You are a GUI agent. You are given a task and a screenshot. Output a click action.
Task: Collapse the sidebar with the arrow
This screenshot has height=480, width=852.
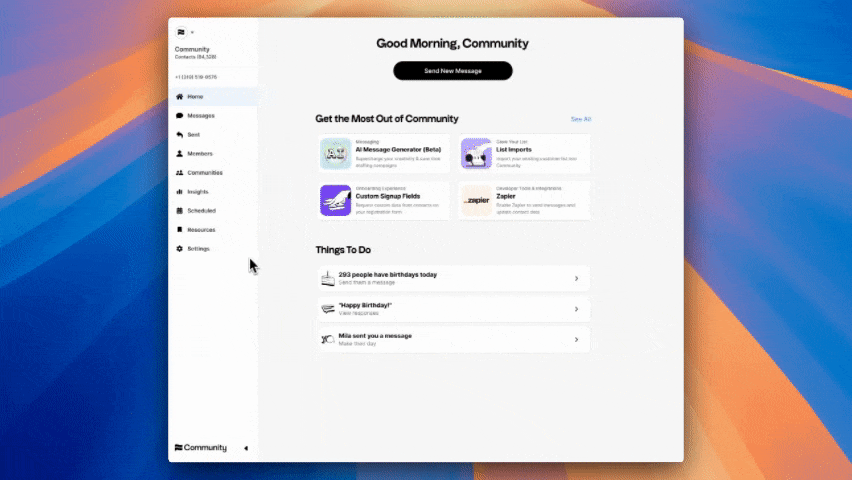[x=246, y=448]
